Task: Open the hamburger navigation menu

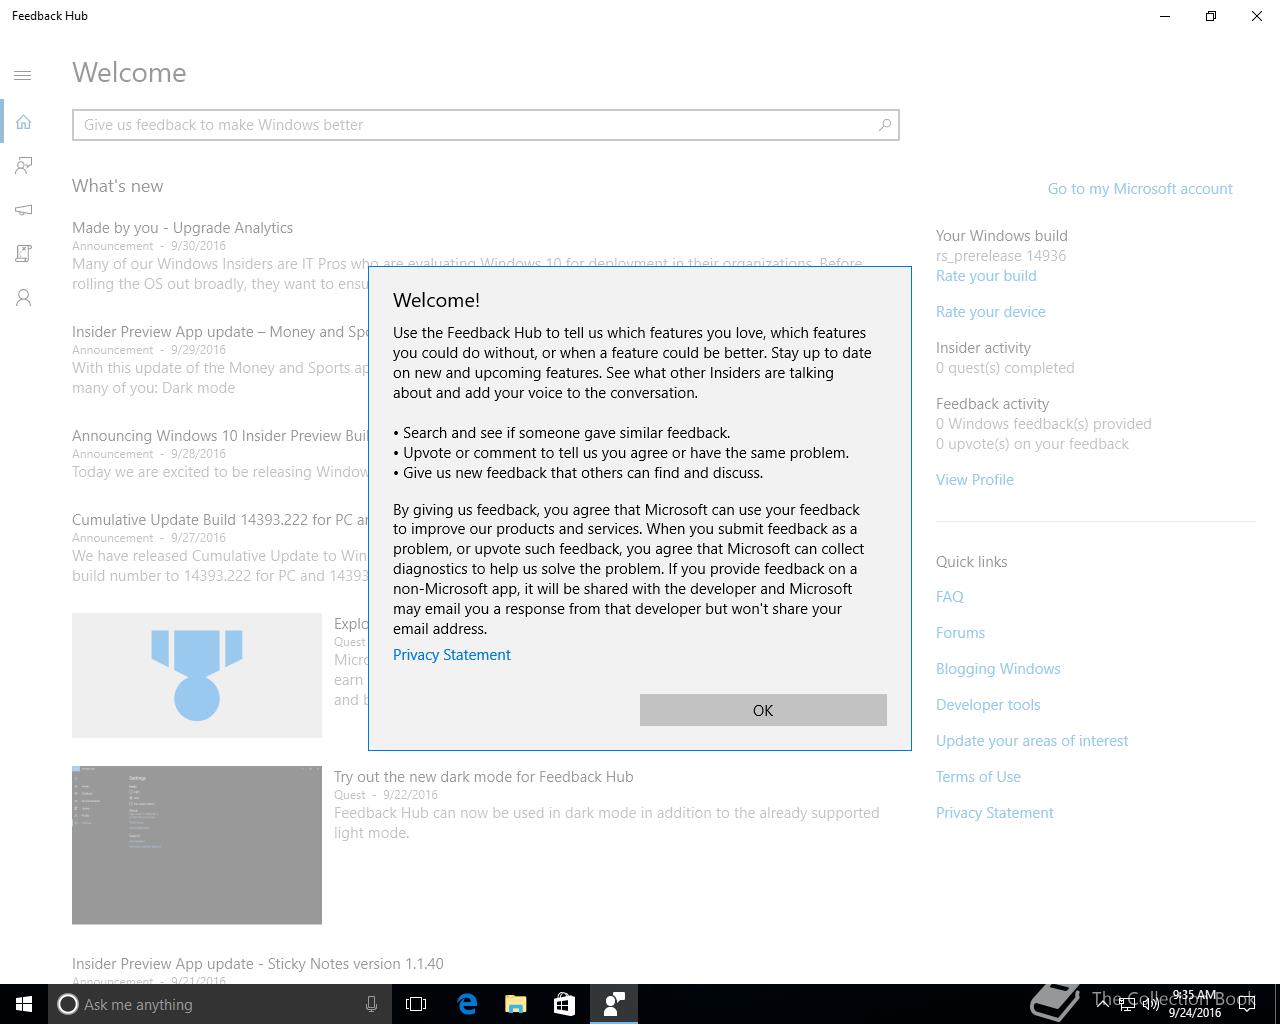Action: 23,75
